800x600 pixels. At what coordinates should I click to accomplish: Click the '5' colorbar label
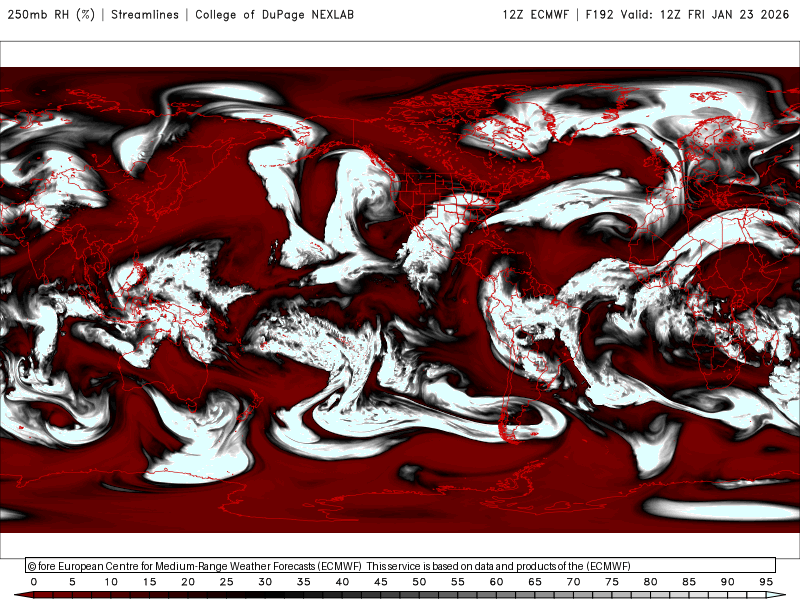pyautogui.click(x=72, y=582)
